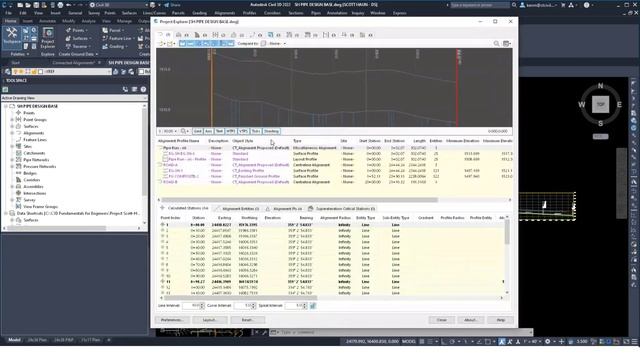Viewport: 640px width, 360px height.
Task: Expand the Alignments tree node in Toolspace
Action: [x=12, y=133]
